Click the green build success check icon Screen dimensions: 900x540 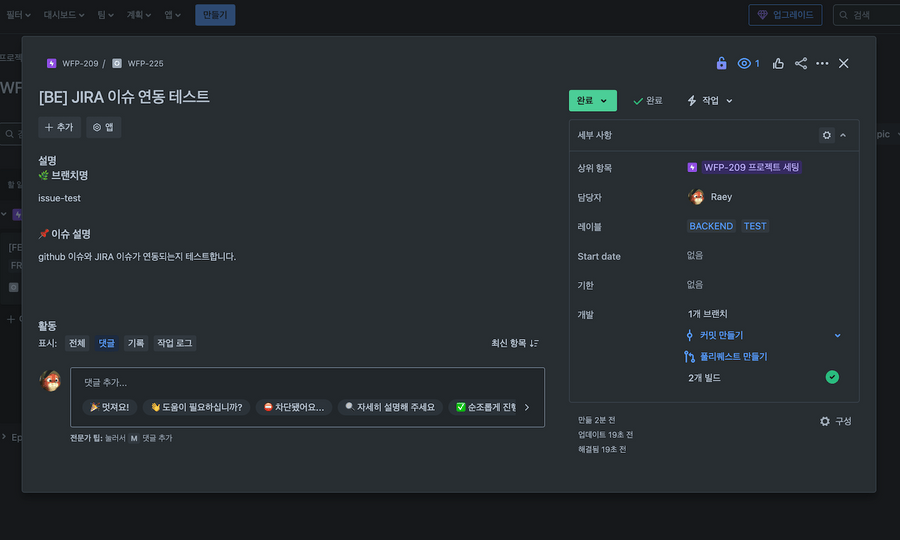tap(832, 377)
